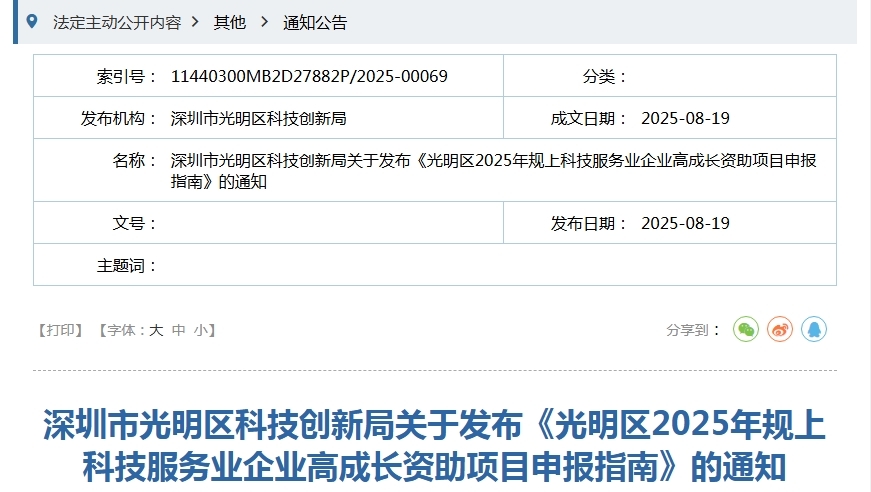871x492 pixels.
Task: Share the notice via WeChat icon
Action: coord(746,329)
